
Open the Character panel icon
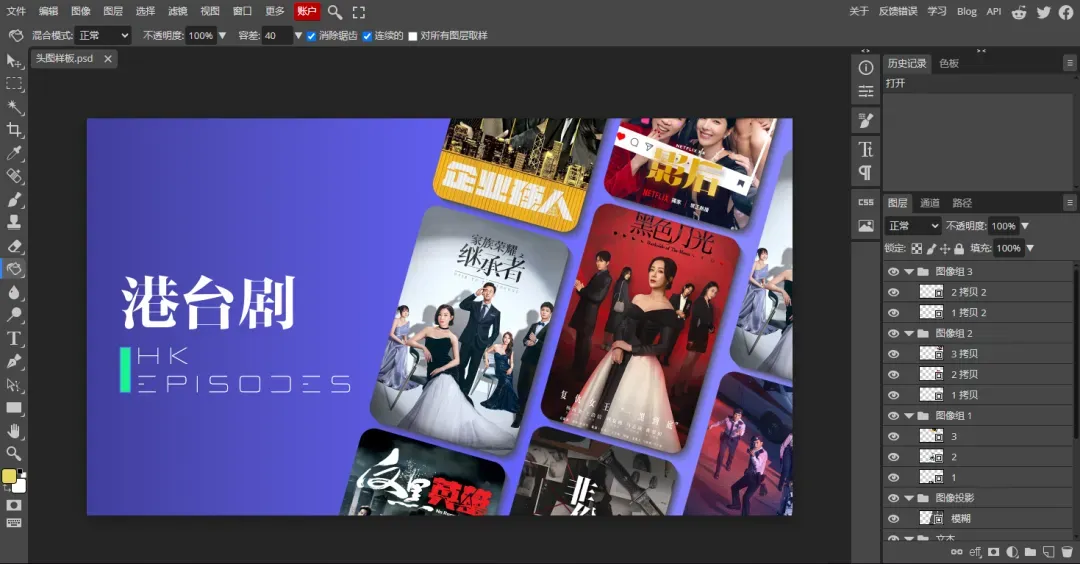coord(866,149)
